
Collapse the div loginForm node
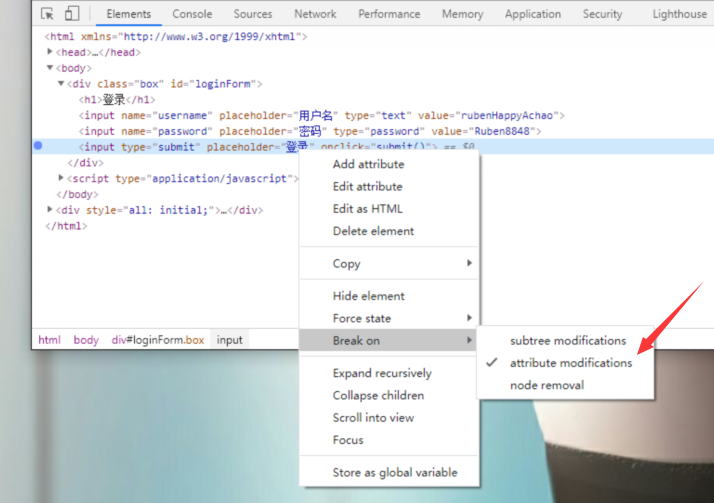(61, 84)
